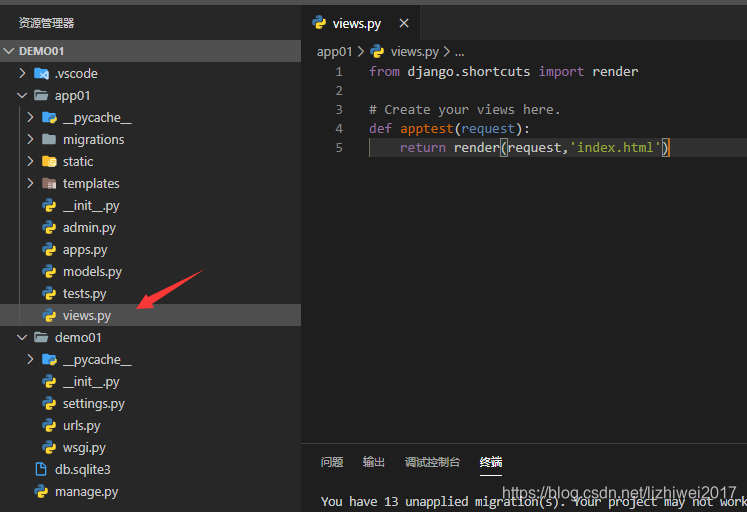Open settings.py in the file tree
Viewport: 747px width, 512px height.
click(94, 403)
